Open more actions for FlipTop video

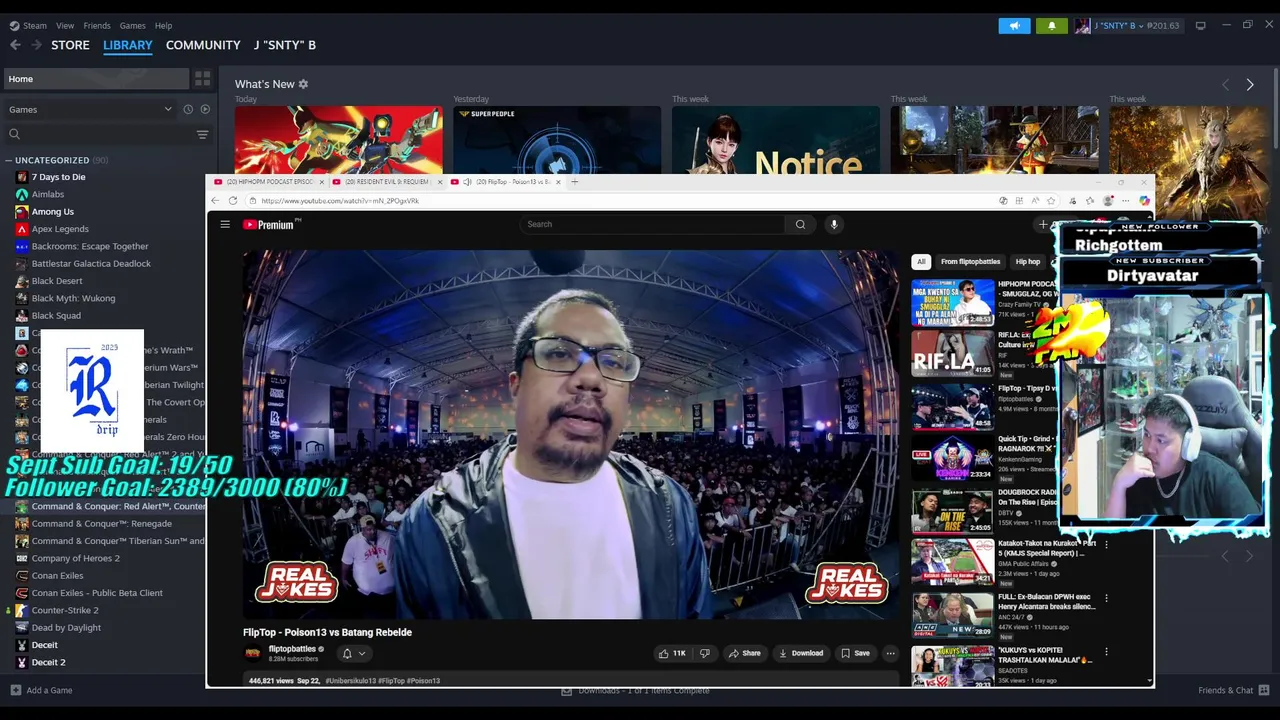(890, 653)
